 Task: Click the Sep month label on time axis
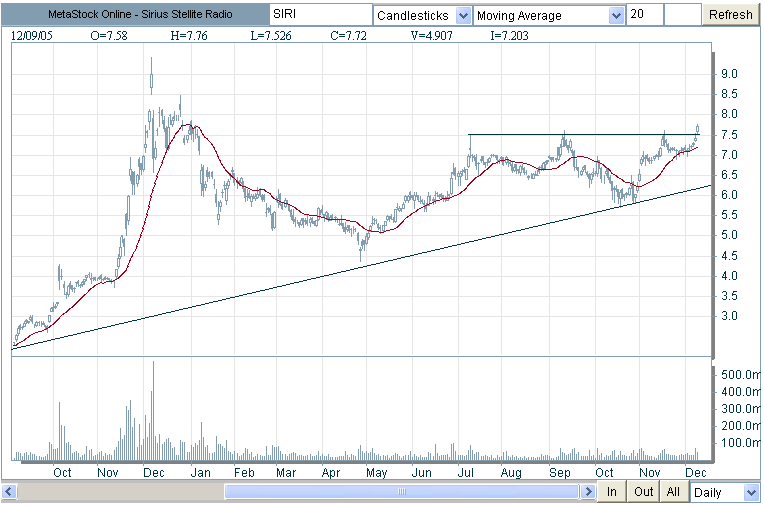[x=559, y=473]
